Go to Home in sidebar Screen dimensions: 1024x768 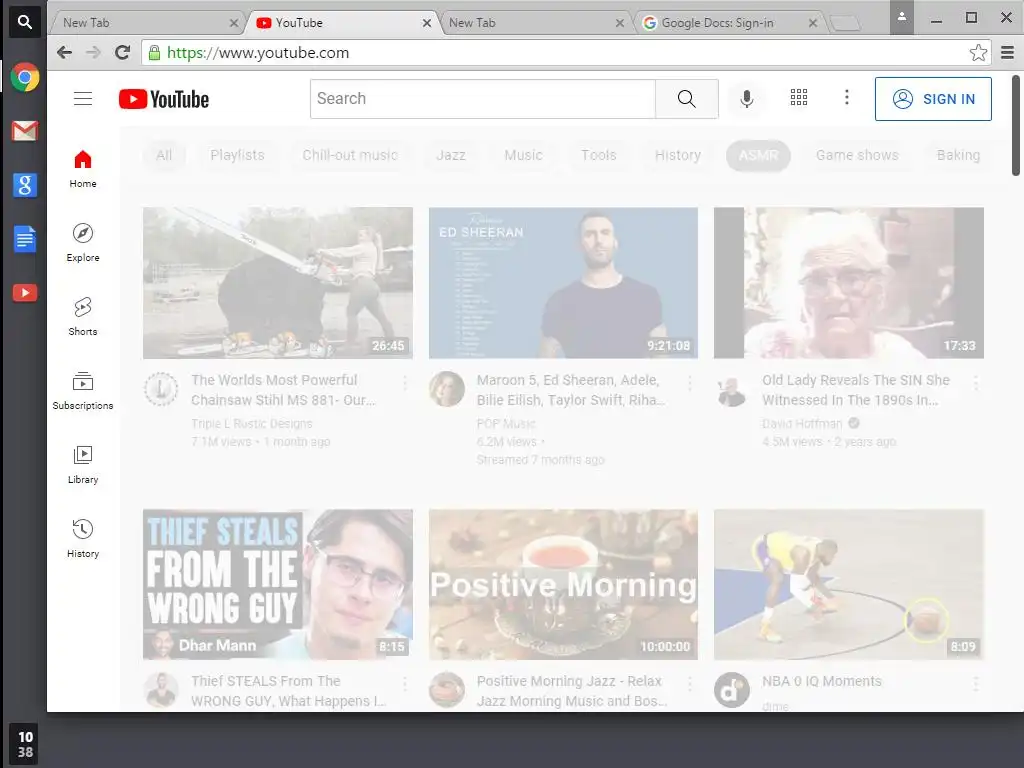pos(83,168)
